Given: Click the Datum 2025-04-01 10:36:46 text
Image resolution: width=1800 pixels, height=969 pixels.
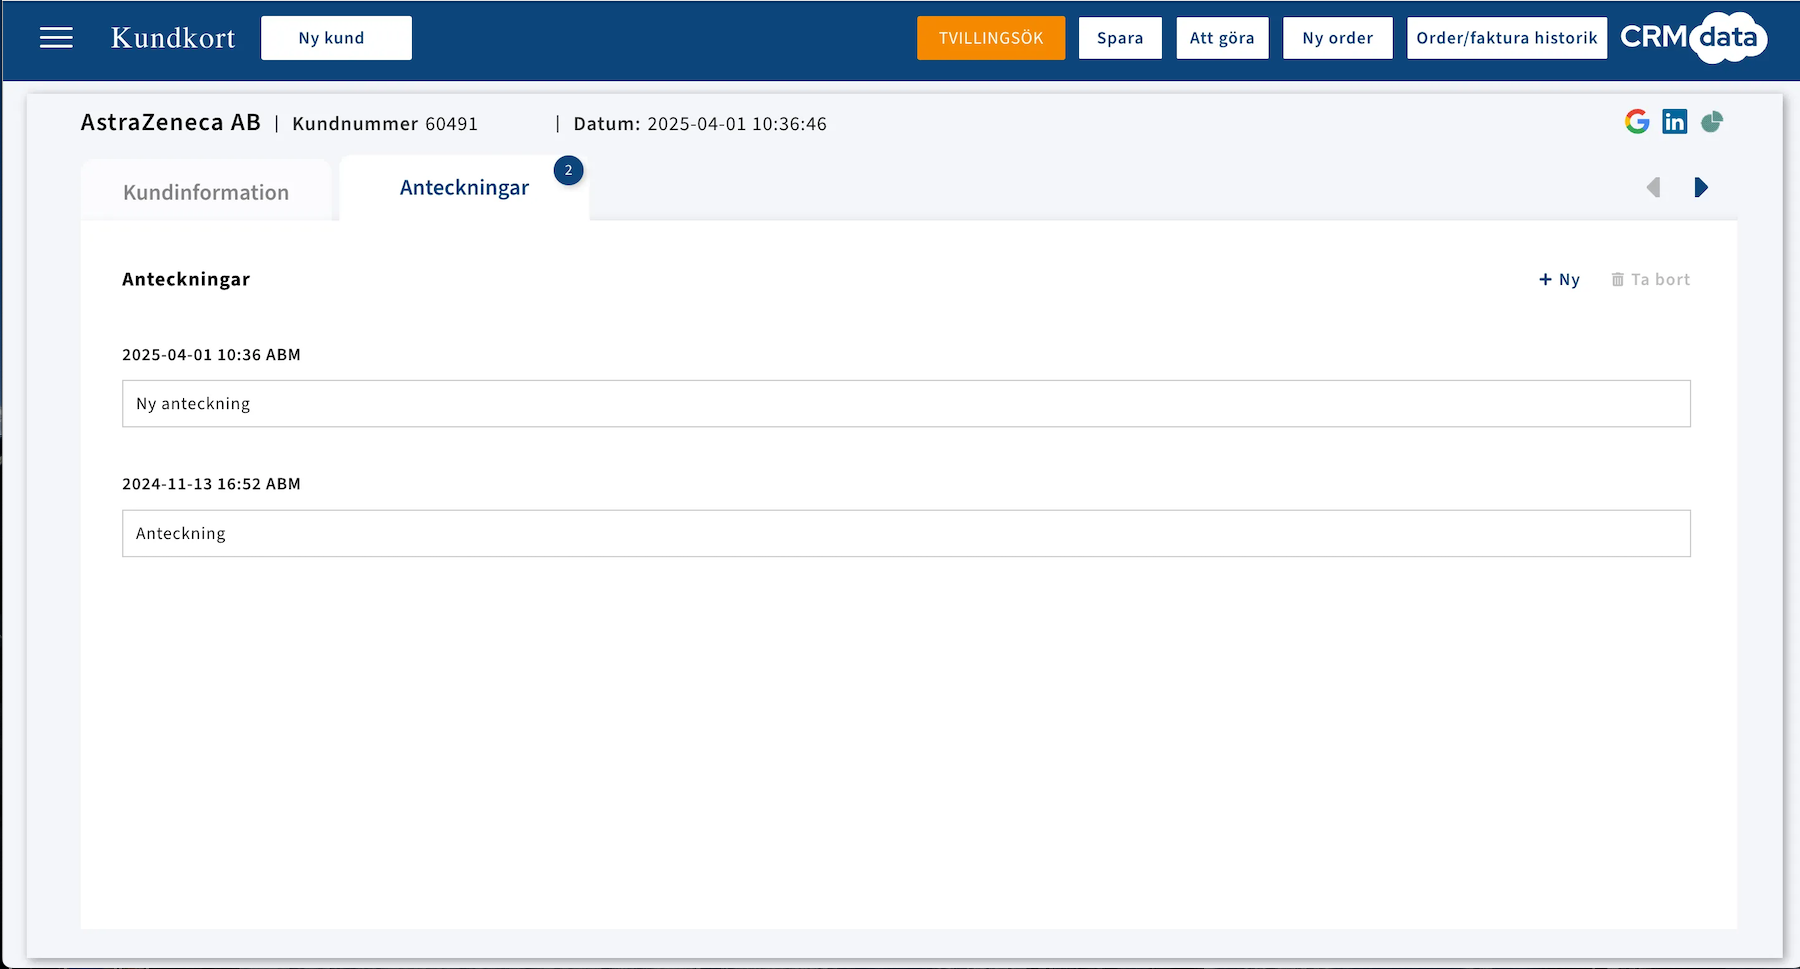Looking at the screenshot, I should coord(700,124).
